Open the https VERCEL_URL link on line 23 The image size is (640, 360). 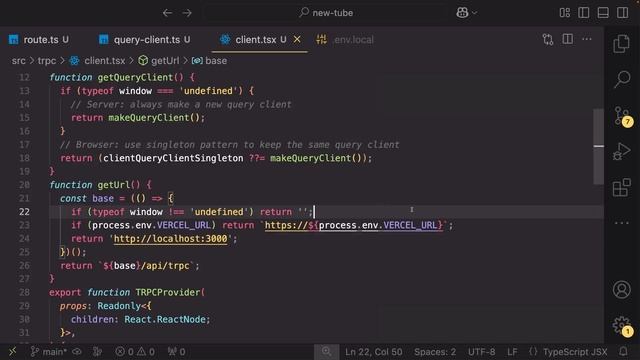point(353,225)
